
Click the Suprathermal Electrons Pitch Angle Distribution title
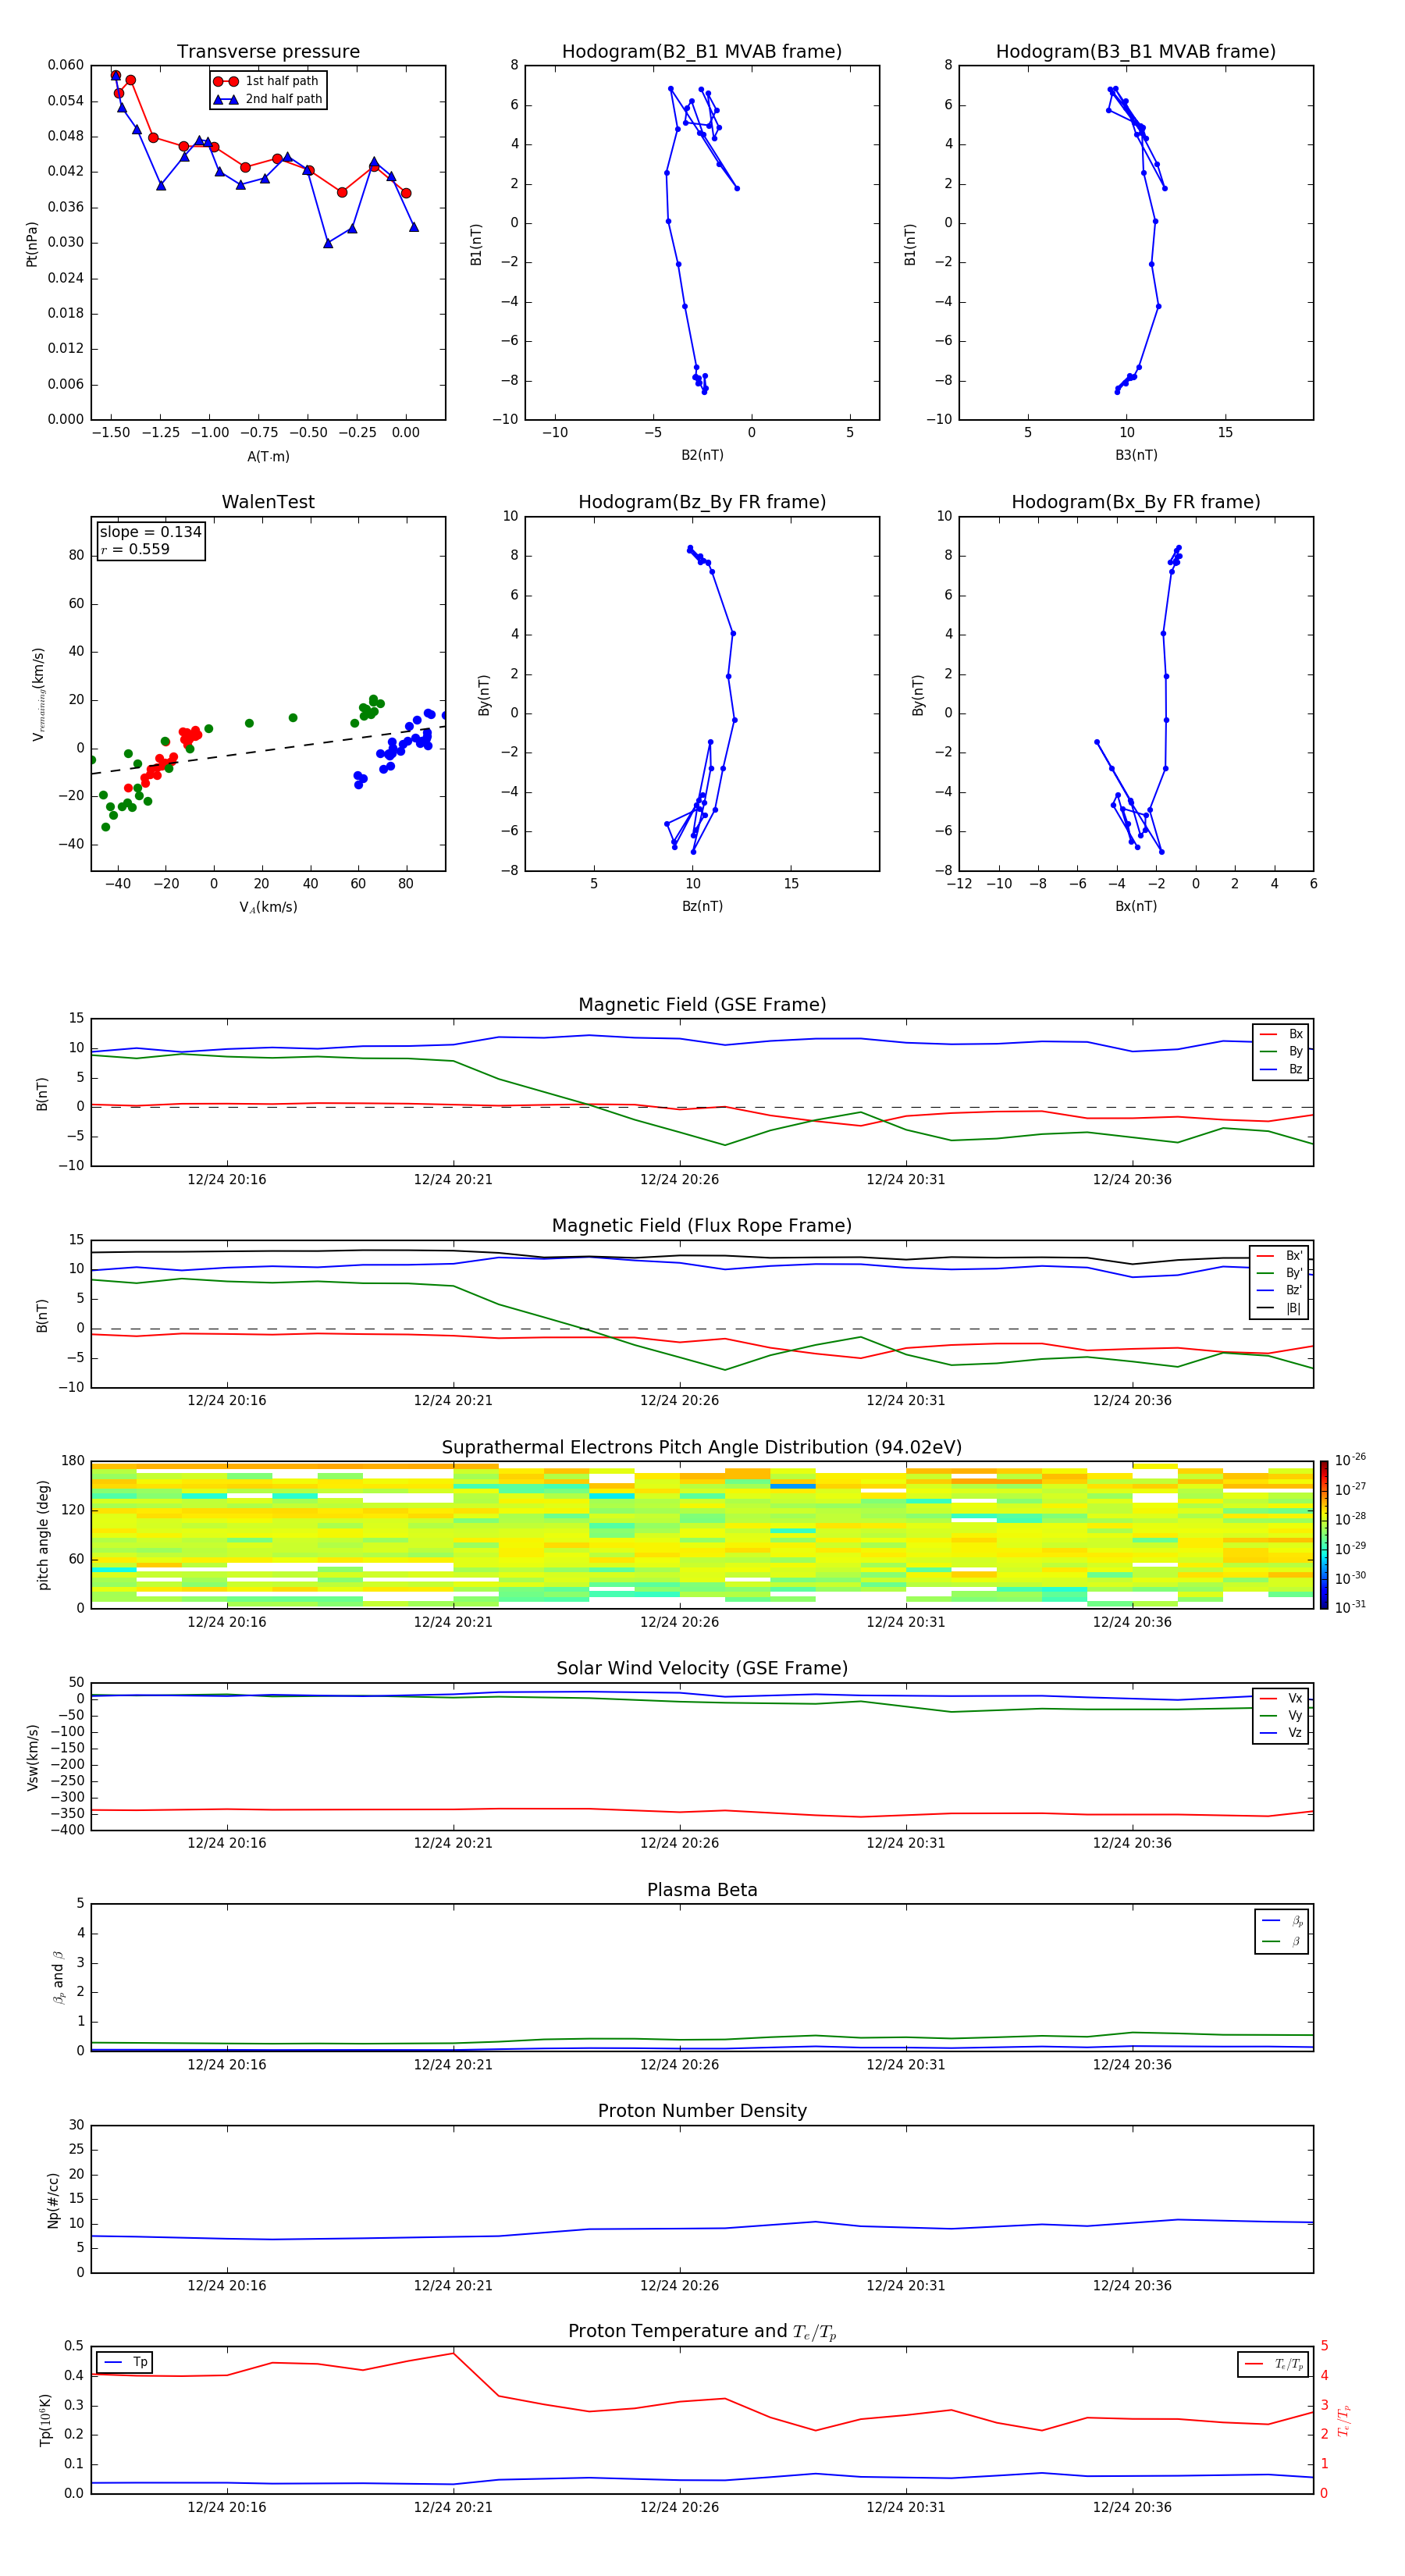(702, 1448)
